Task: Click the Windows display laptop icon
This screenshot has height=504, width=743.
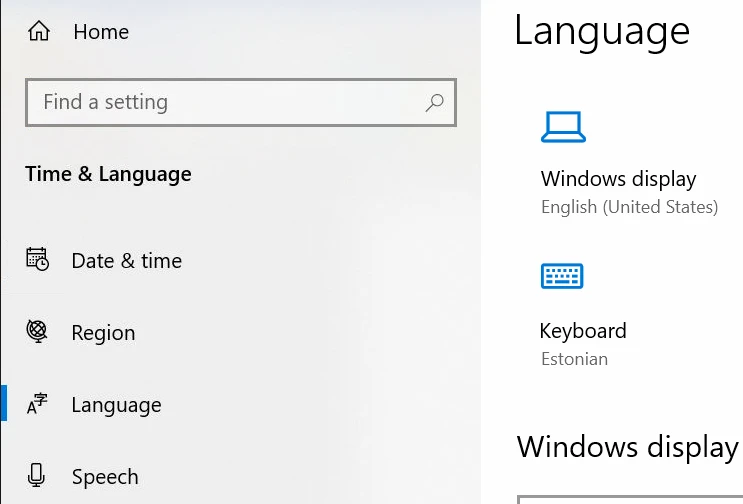Action: click(x=563, y=127)
